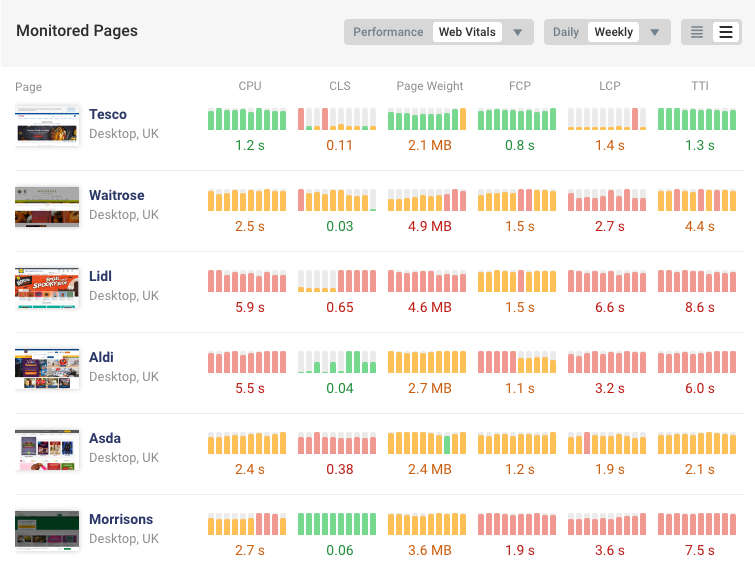
Task: Click the FCP column header
Action: pos(520,86)
